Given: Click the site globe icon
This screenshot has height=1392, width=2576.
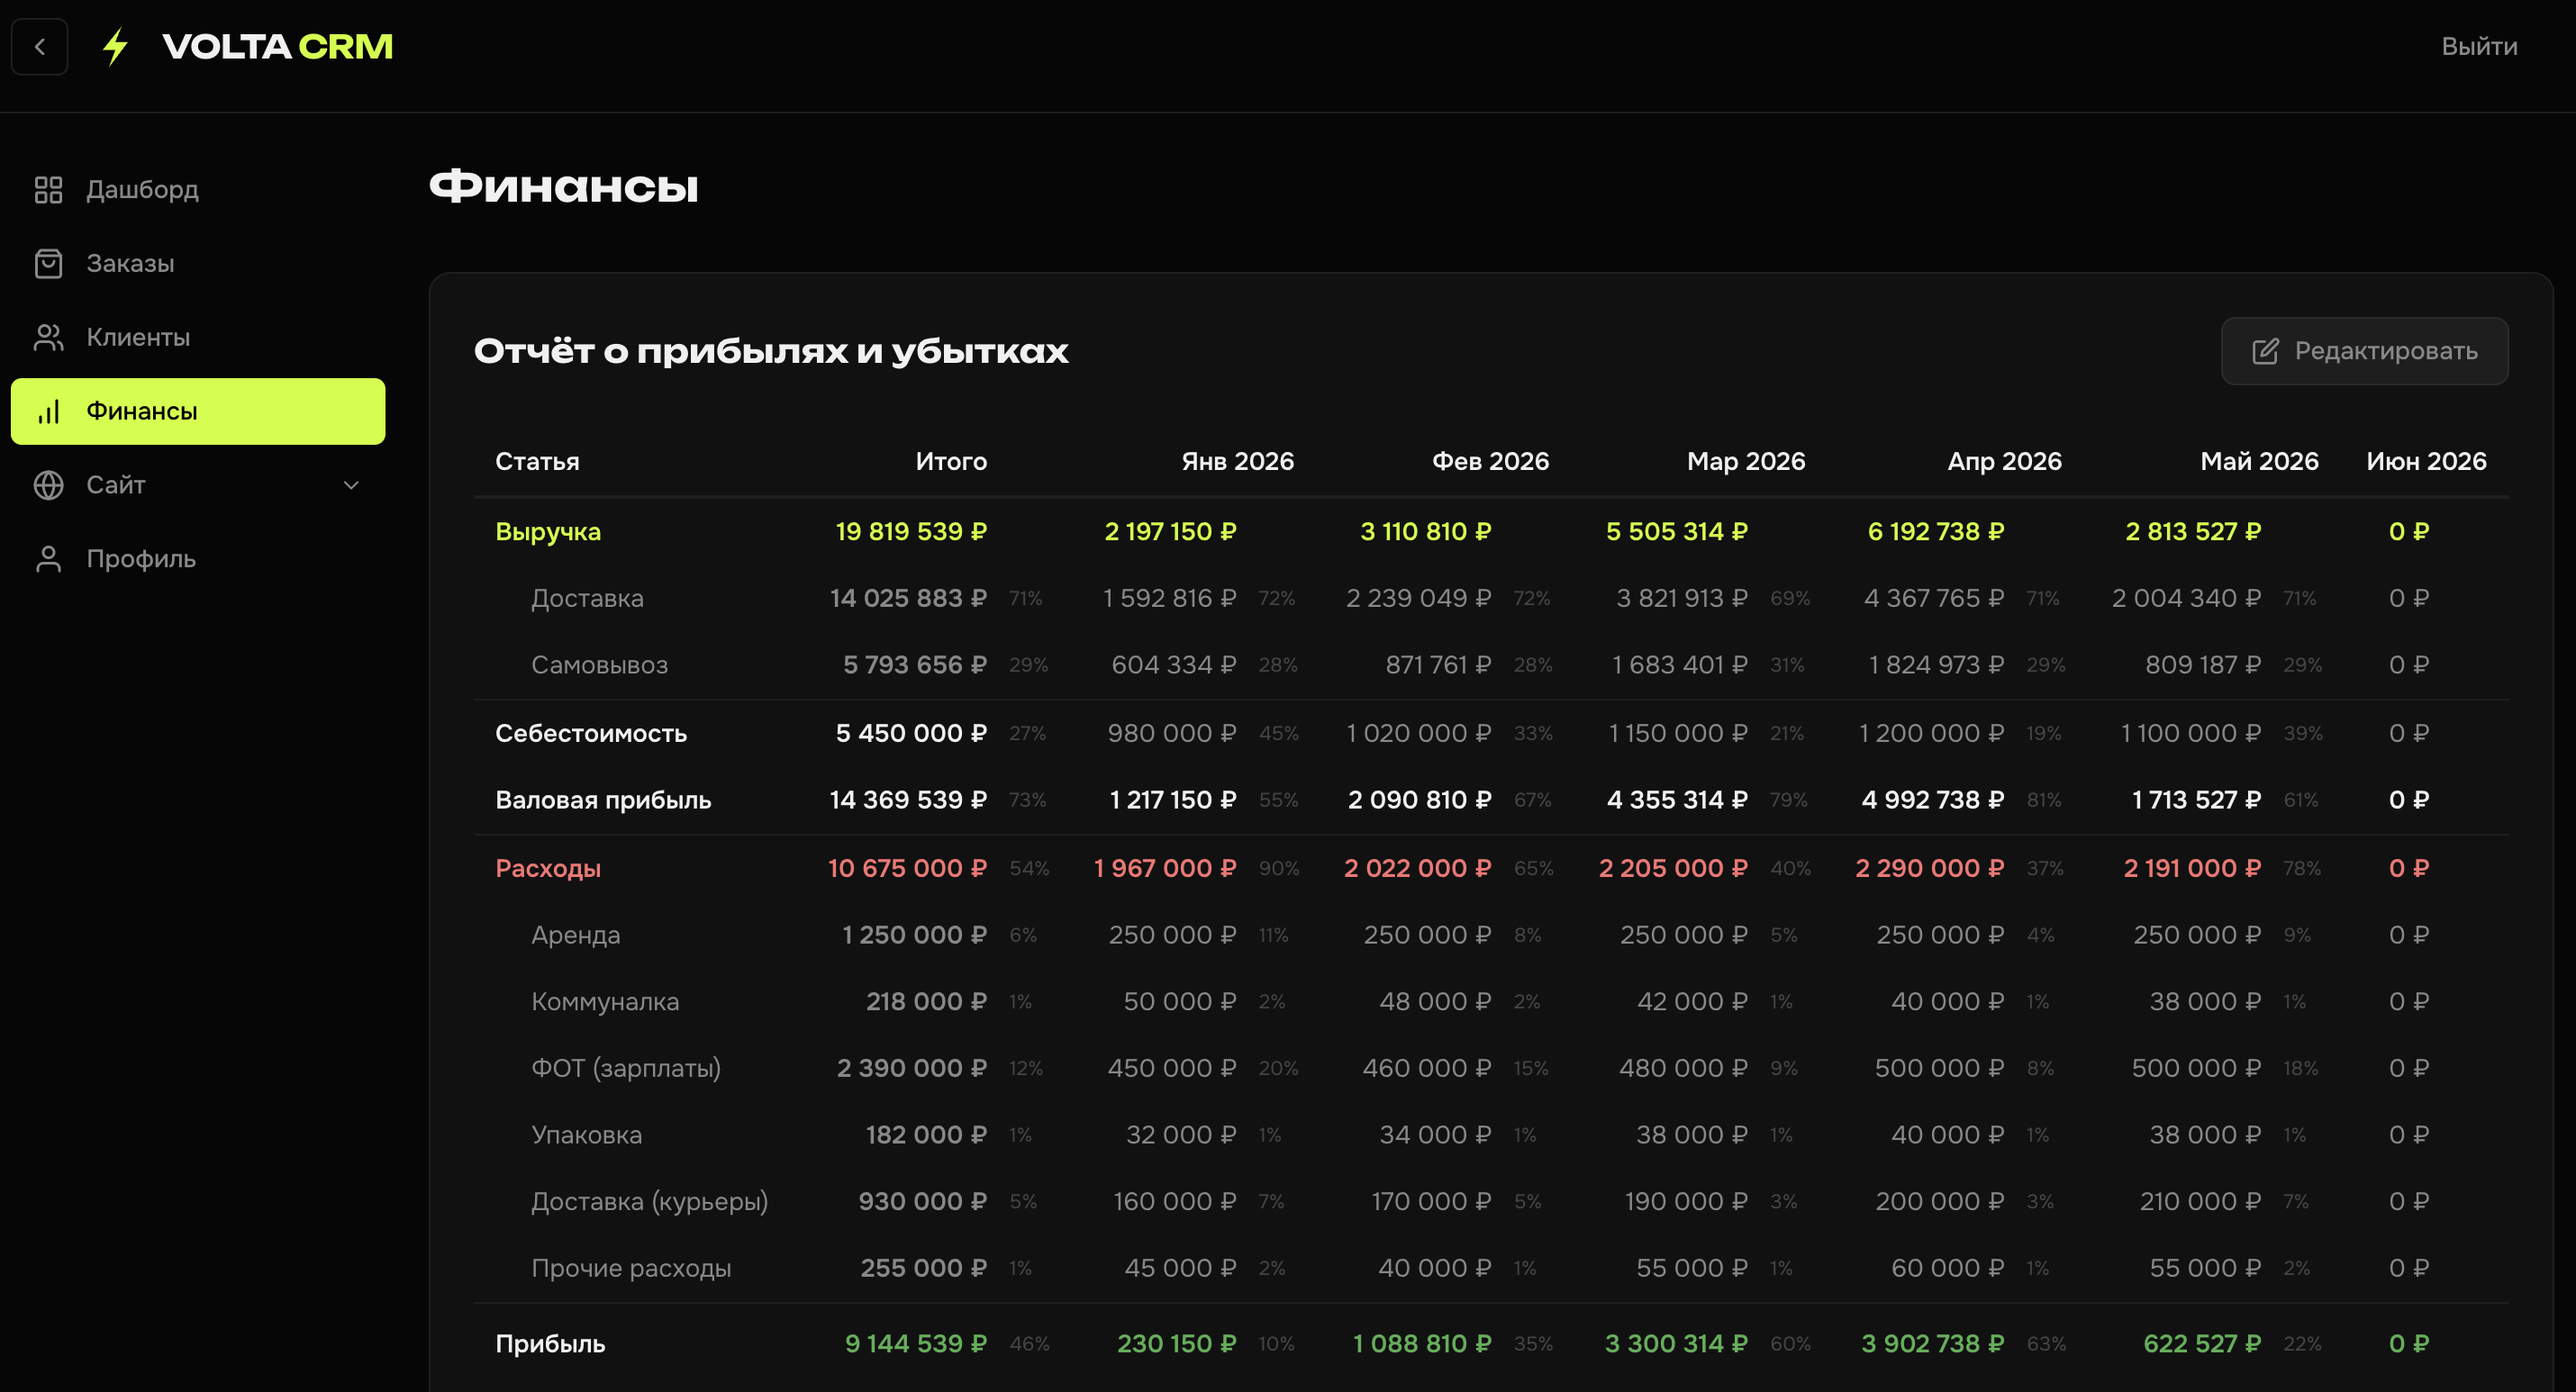Looking at the screenshot, I should [x=48, y=485].
